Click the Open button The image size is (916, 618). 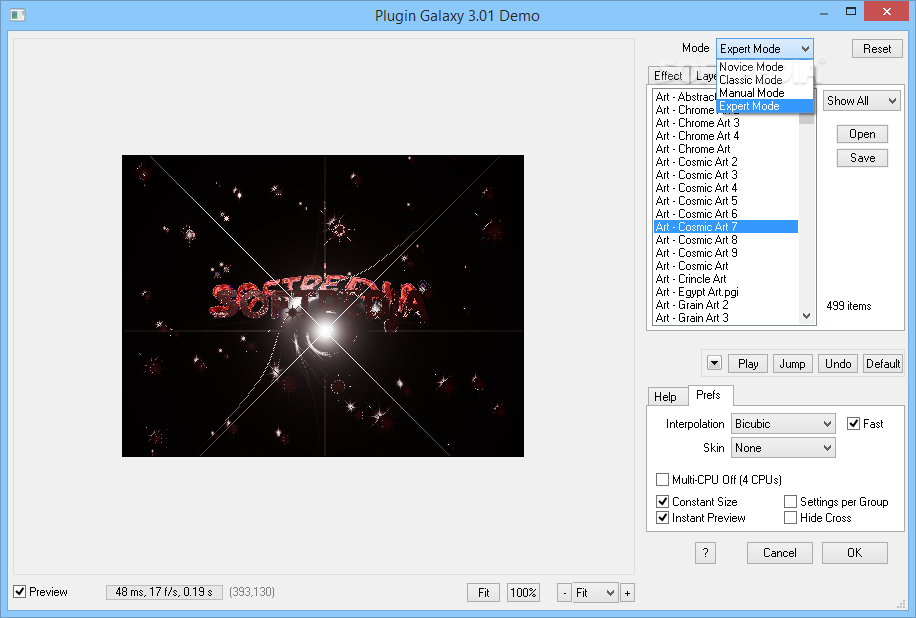[862, 134]
